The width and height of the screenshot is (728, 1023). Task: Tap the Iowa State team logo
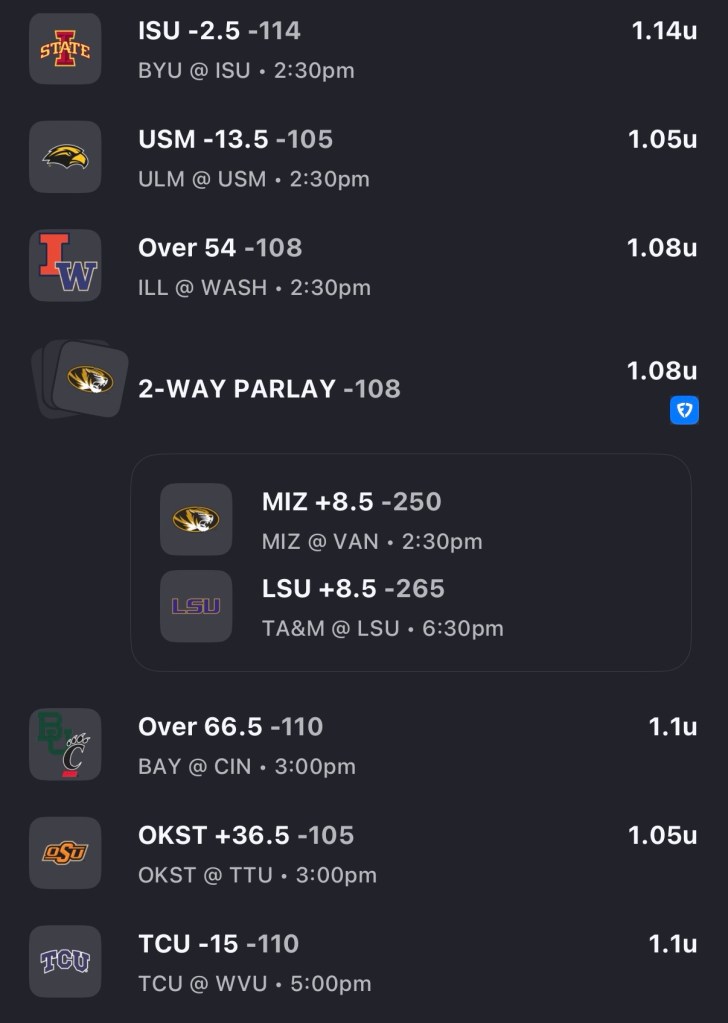65,49
